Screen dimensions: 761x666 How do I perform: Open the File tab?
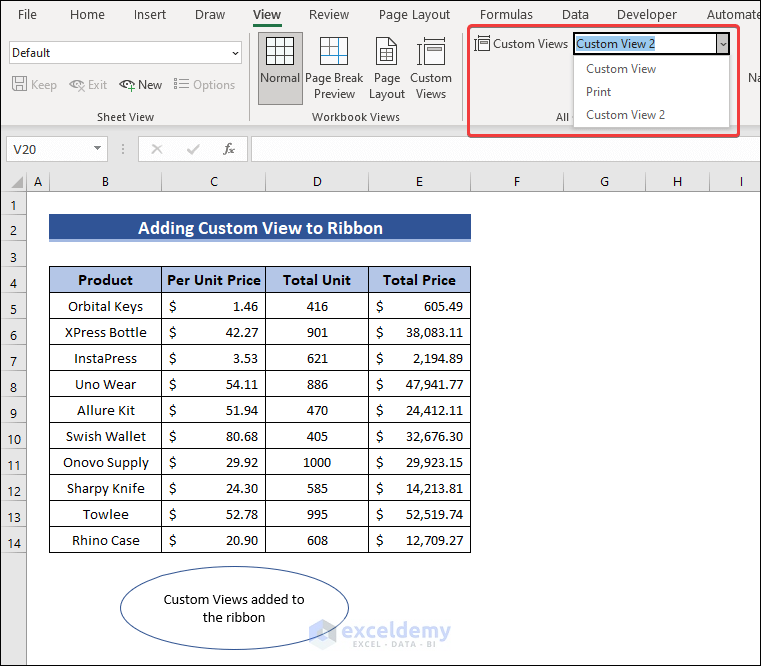coord(27,15)
